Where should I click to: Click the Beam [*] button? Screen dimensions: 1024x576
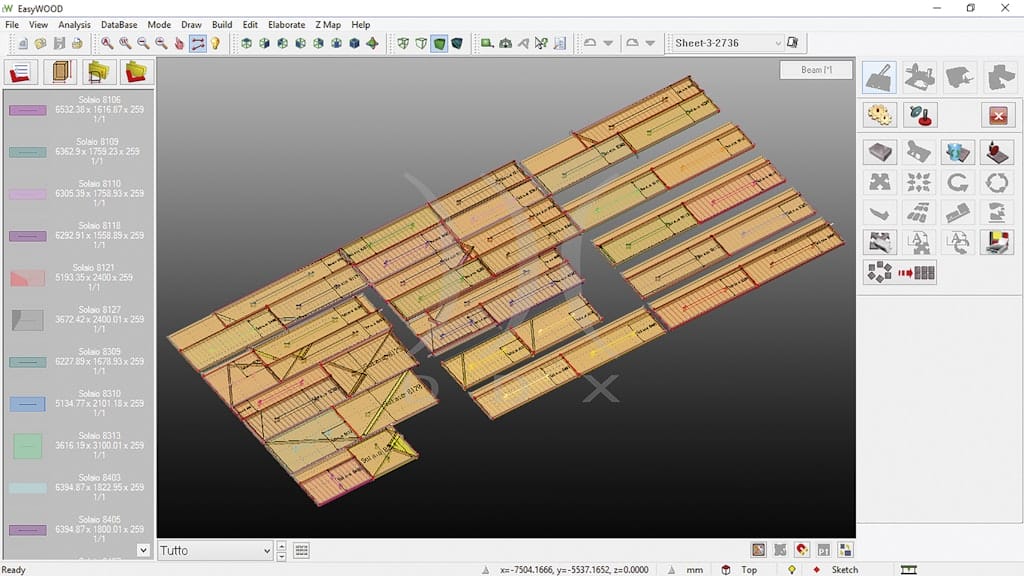tap(816, 70)
